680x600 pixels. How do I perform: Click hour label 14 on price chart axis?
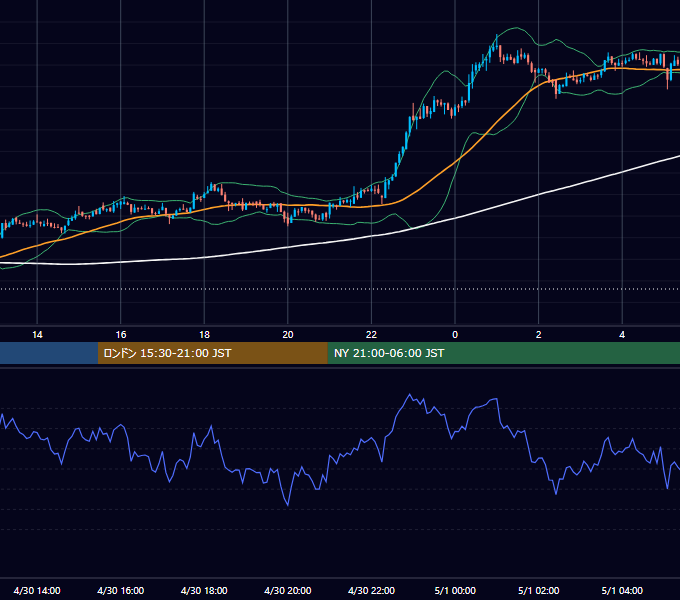[37, 335]
